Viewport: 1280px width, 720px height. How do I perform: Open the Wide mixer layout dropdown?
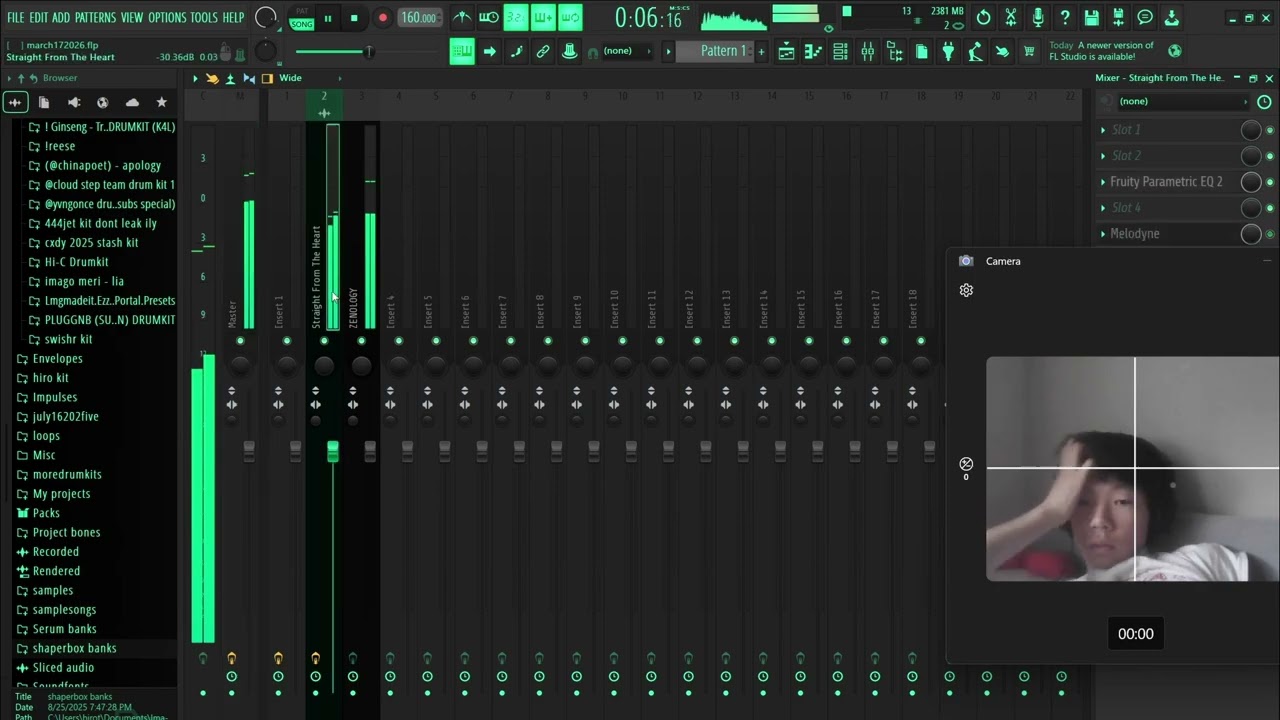click(x=310, y=78)
